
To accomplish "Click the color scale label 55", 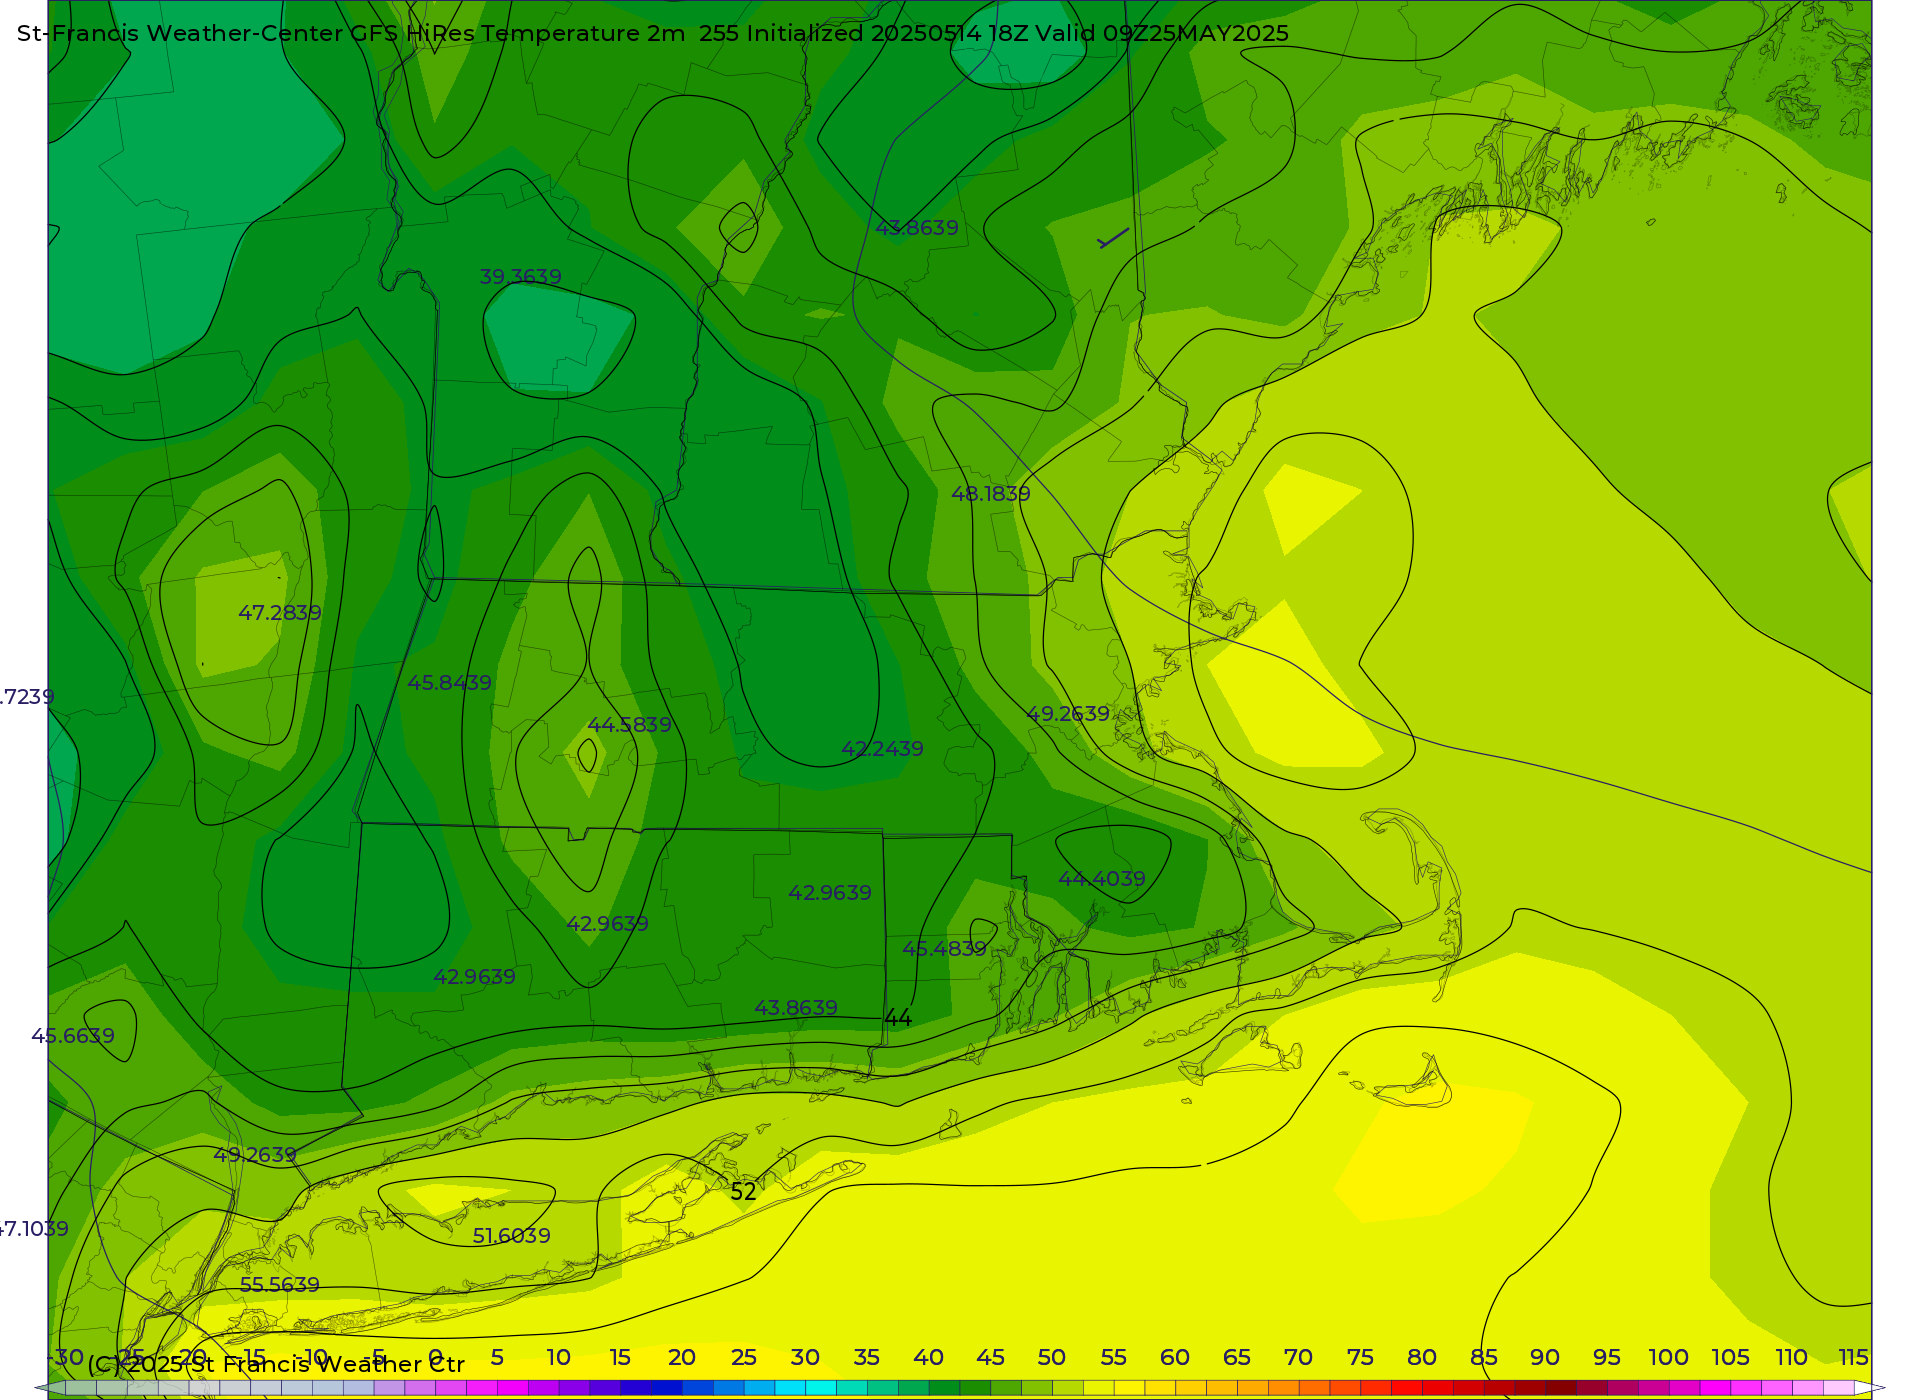I will point(1113,1358).
